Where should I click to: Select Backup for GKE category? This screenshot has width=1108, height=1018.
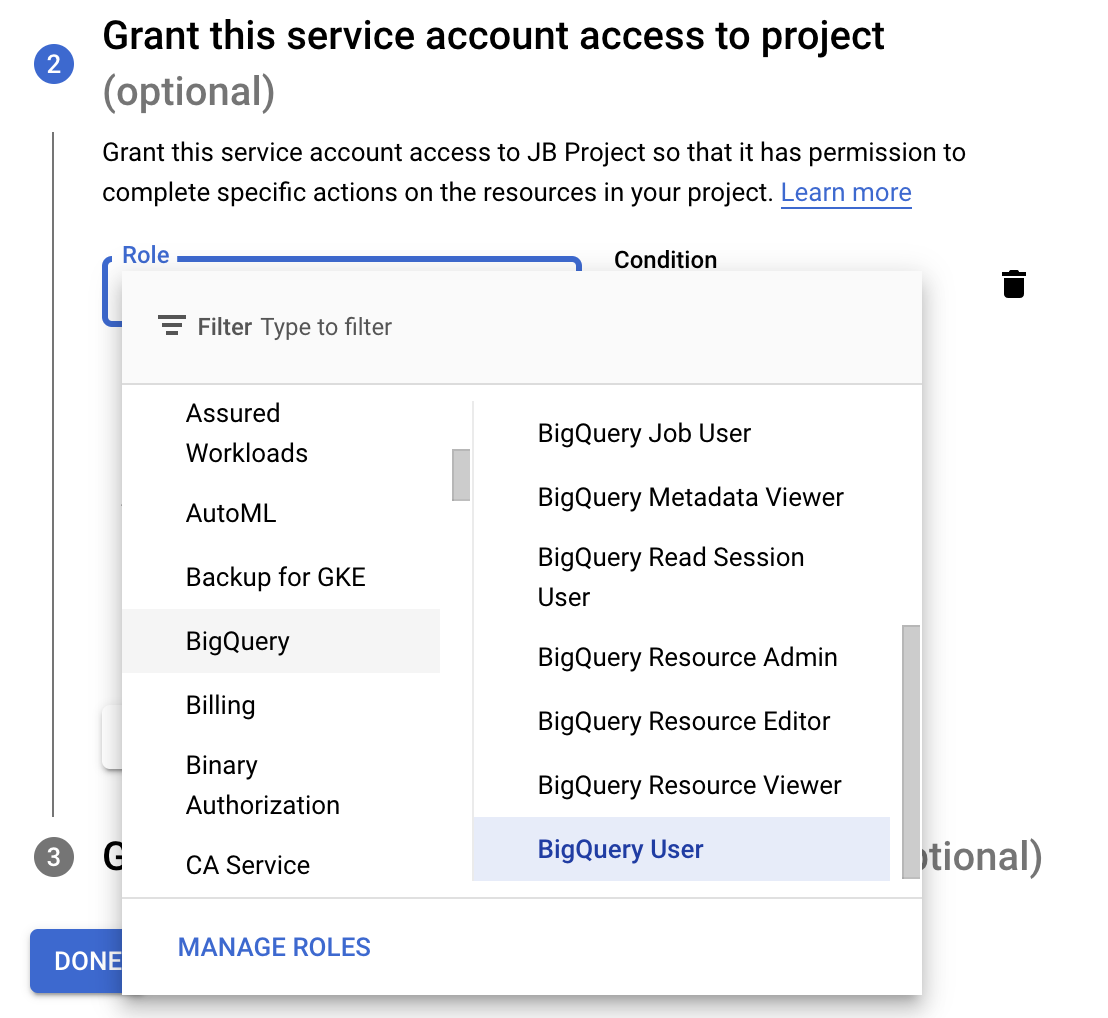[x=275, y=577]
